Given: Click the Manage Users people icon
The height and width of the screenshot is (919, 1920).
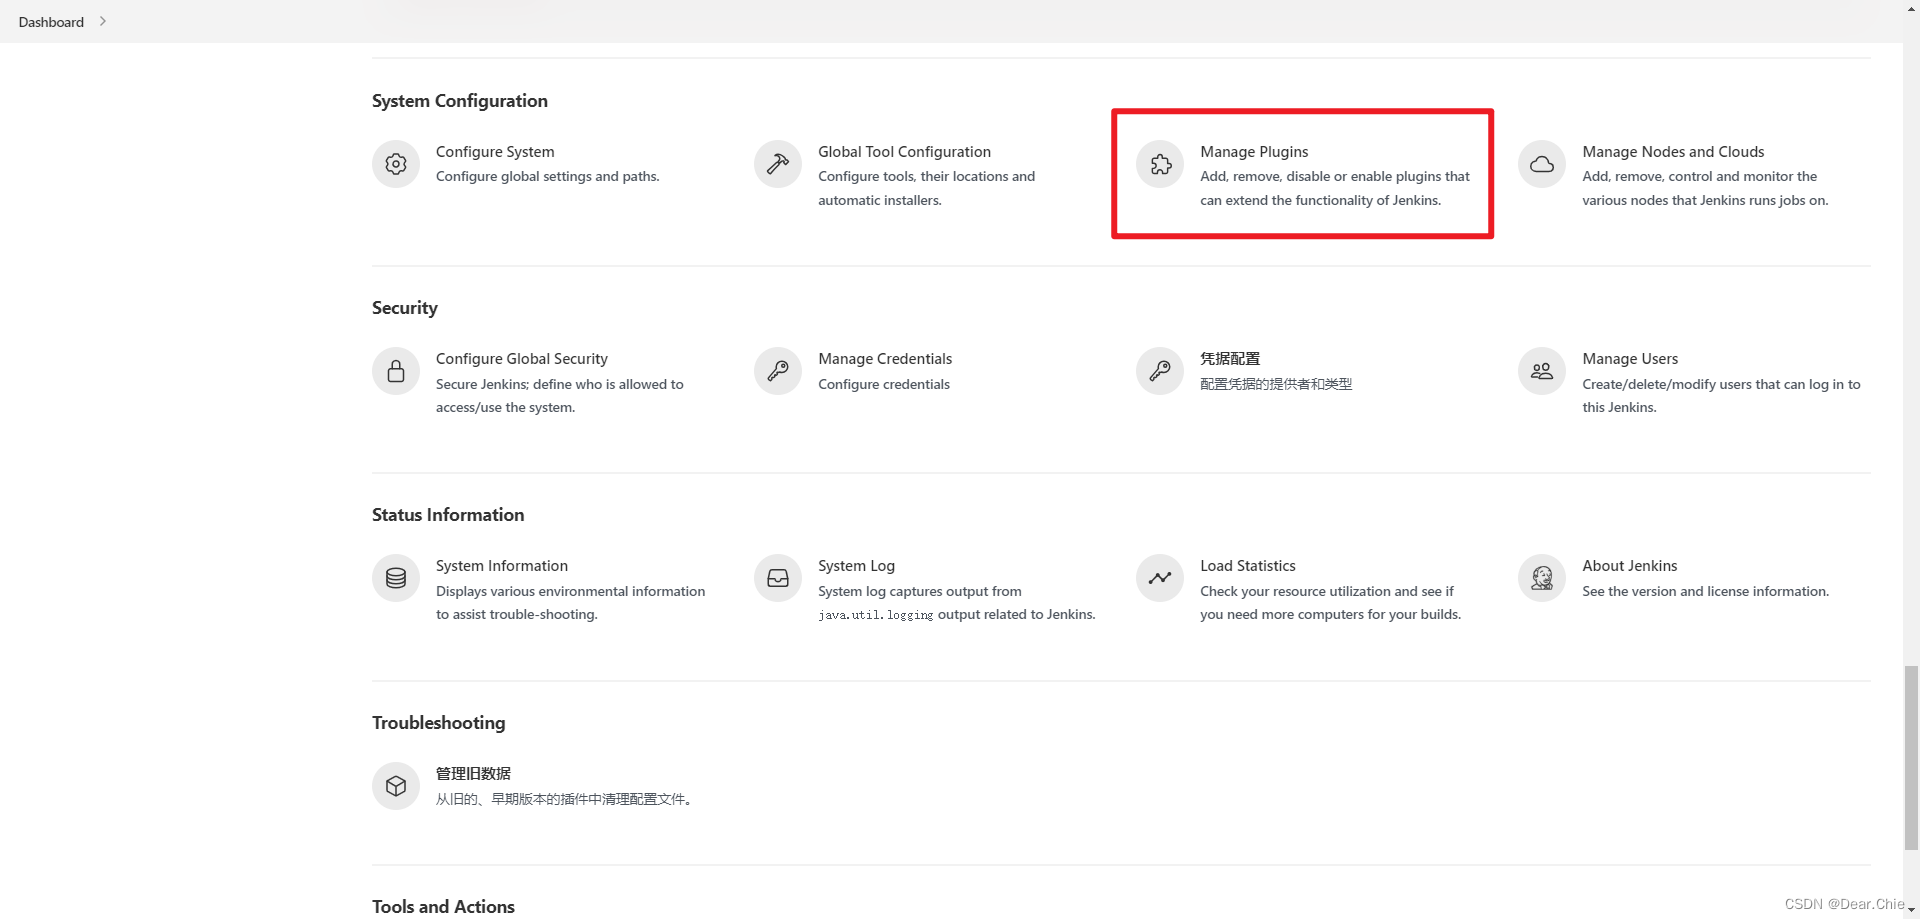Looking at the screenshot, I should tap(1542, 371).
